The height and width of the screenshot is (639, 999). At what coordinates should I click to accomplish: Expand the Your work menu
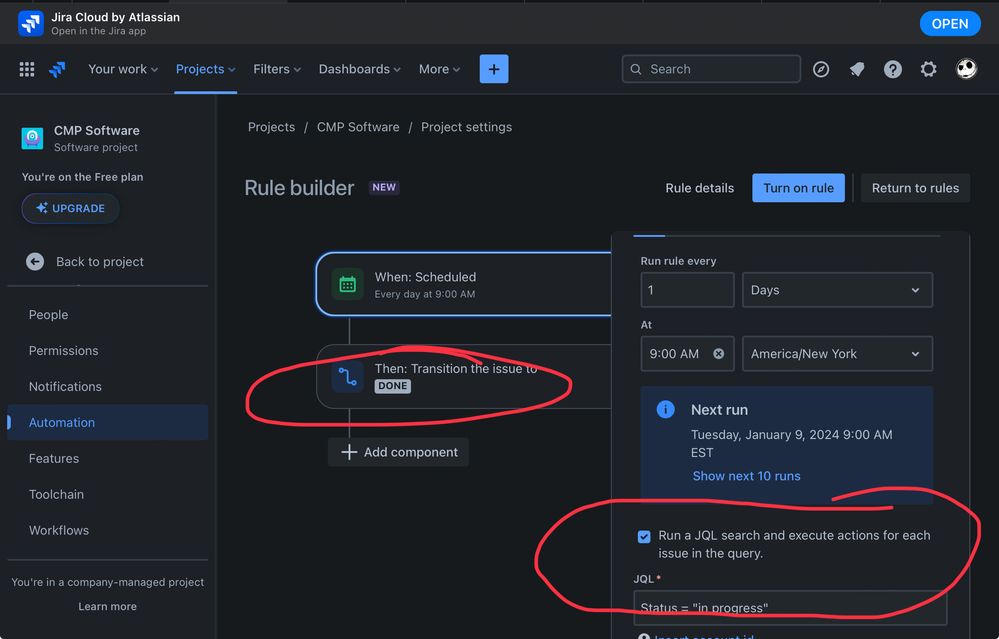(123, 69)
